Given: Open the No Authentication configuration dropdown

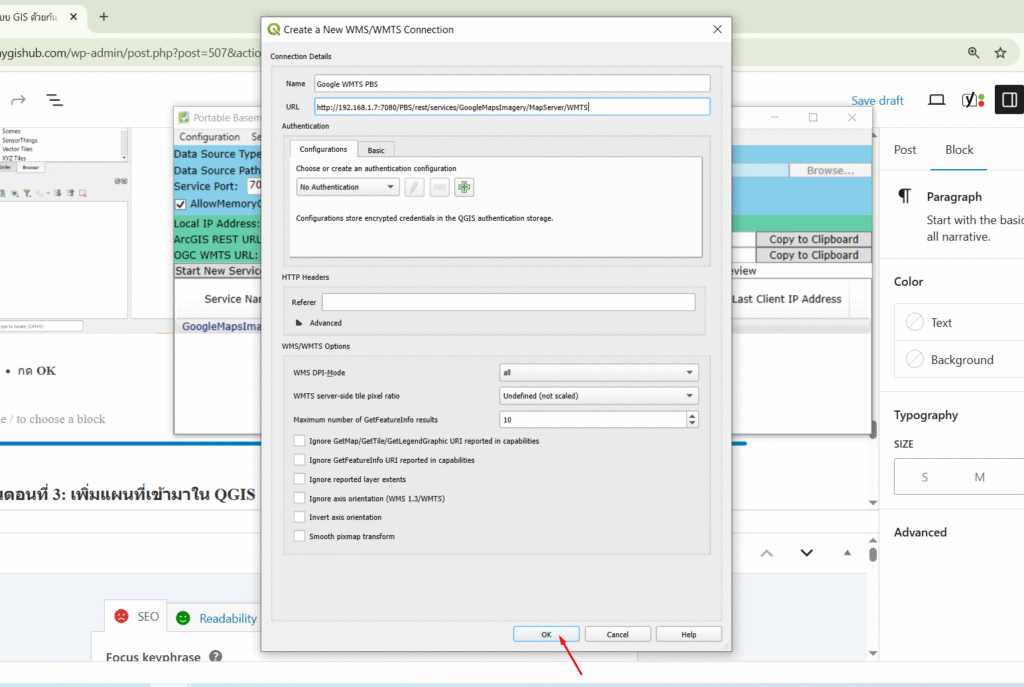Looking at the screenshot, I should [347, 187].
